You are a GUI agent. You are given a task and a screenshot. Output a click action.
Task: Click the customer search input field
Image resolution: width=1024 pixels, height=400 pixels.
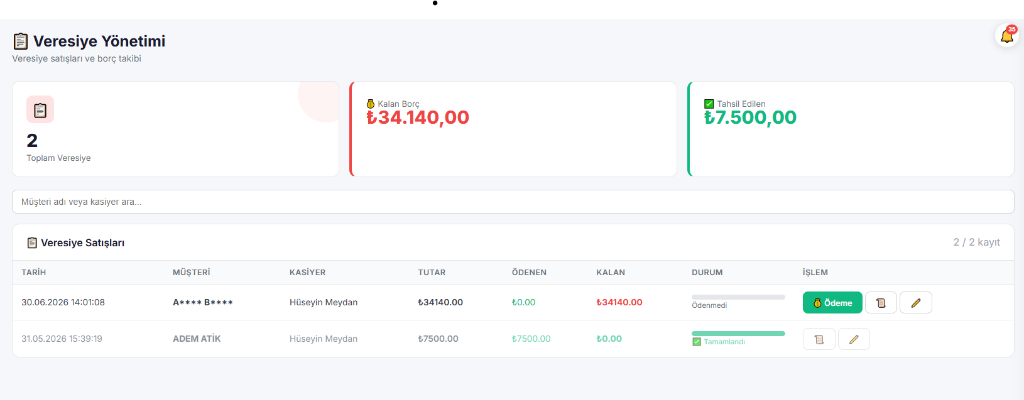pyautogui.click(x=513, y=202)
